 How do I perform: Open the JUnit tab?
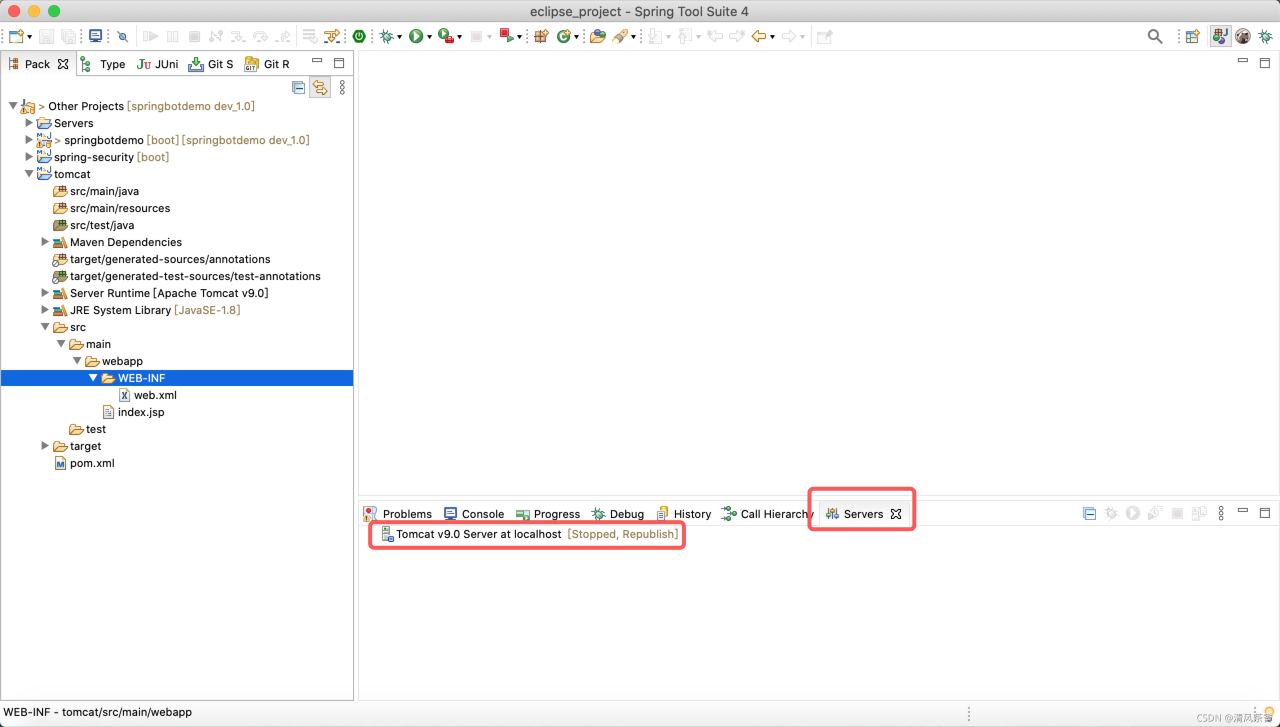point(158,63)
